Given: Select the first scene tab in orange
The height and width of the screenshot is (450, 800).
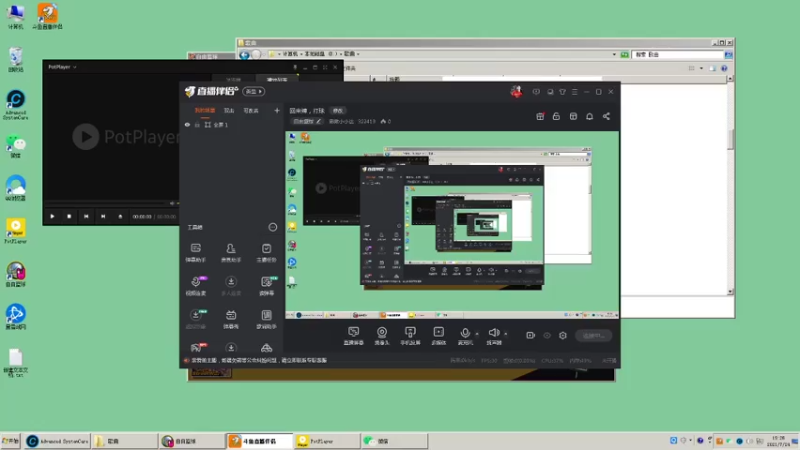Looking at the screenshot, I should pyautogui.click(x=205, y=110).
